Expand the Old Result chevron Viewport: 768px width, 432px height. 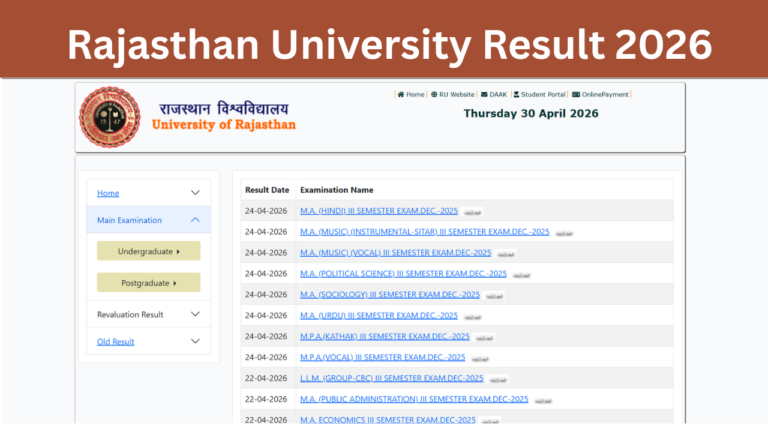[x=195, y=341]
